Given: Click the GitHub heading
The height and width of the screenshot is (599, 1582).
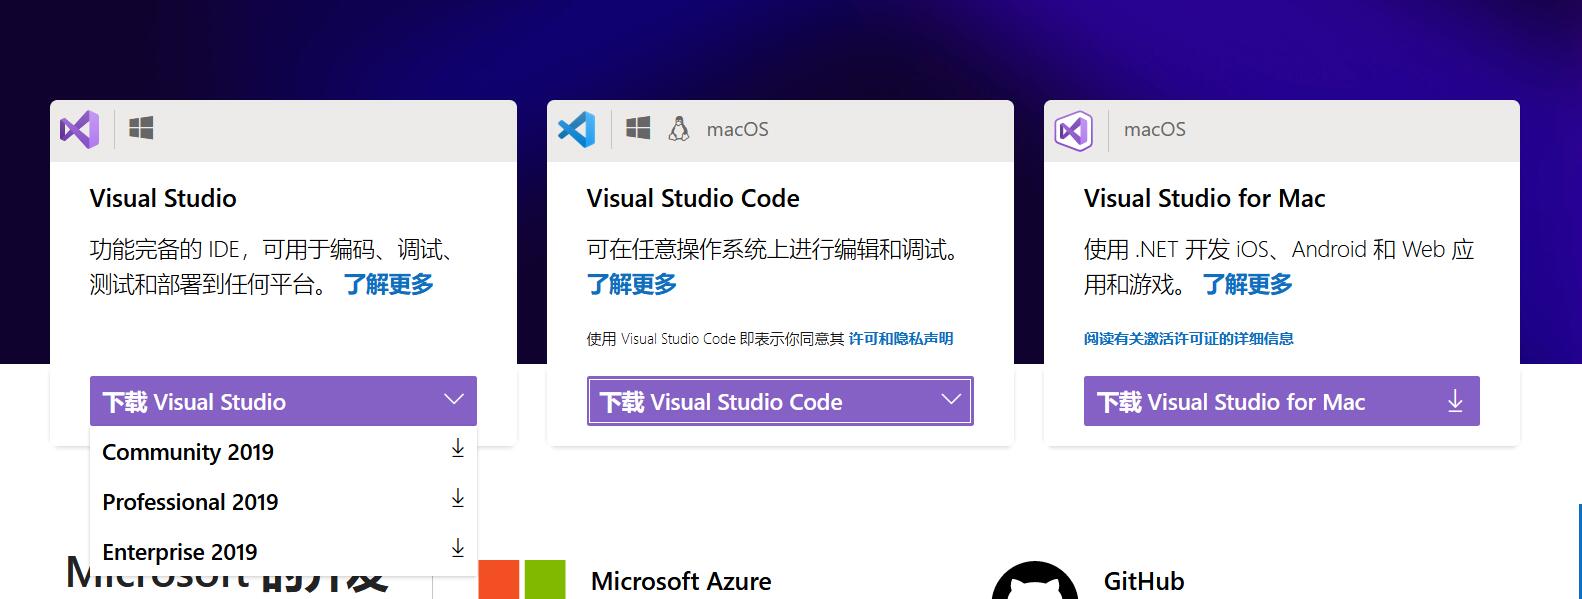Looking at the screenshot, I should 1144,581.
